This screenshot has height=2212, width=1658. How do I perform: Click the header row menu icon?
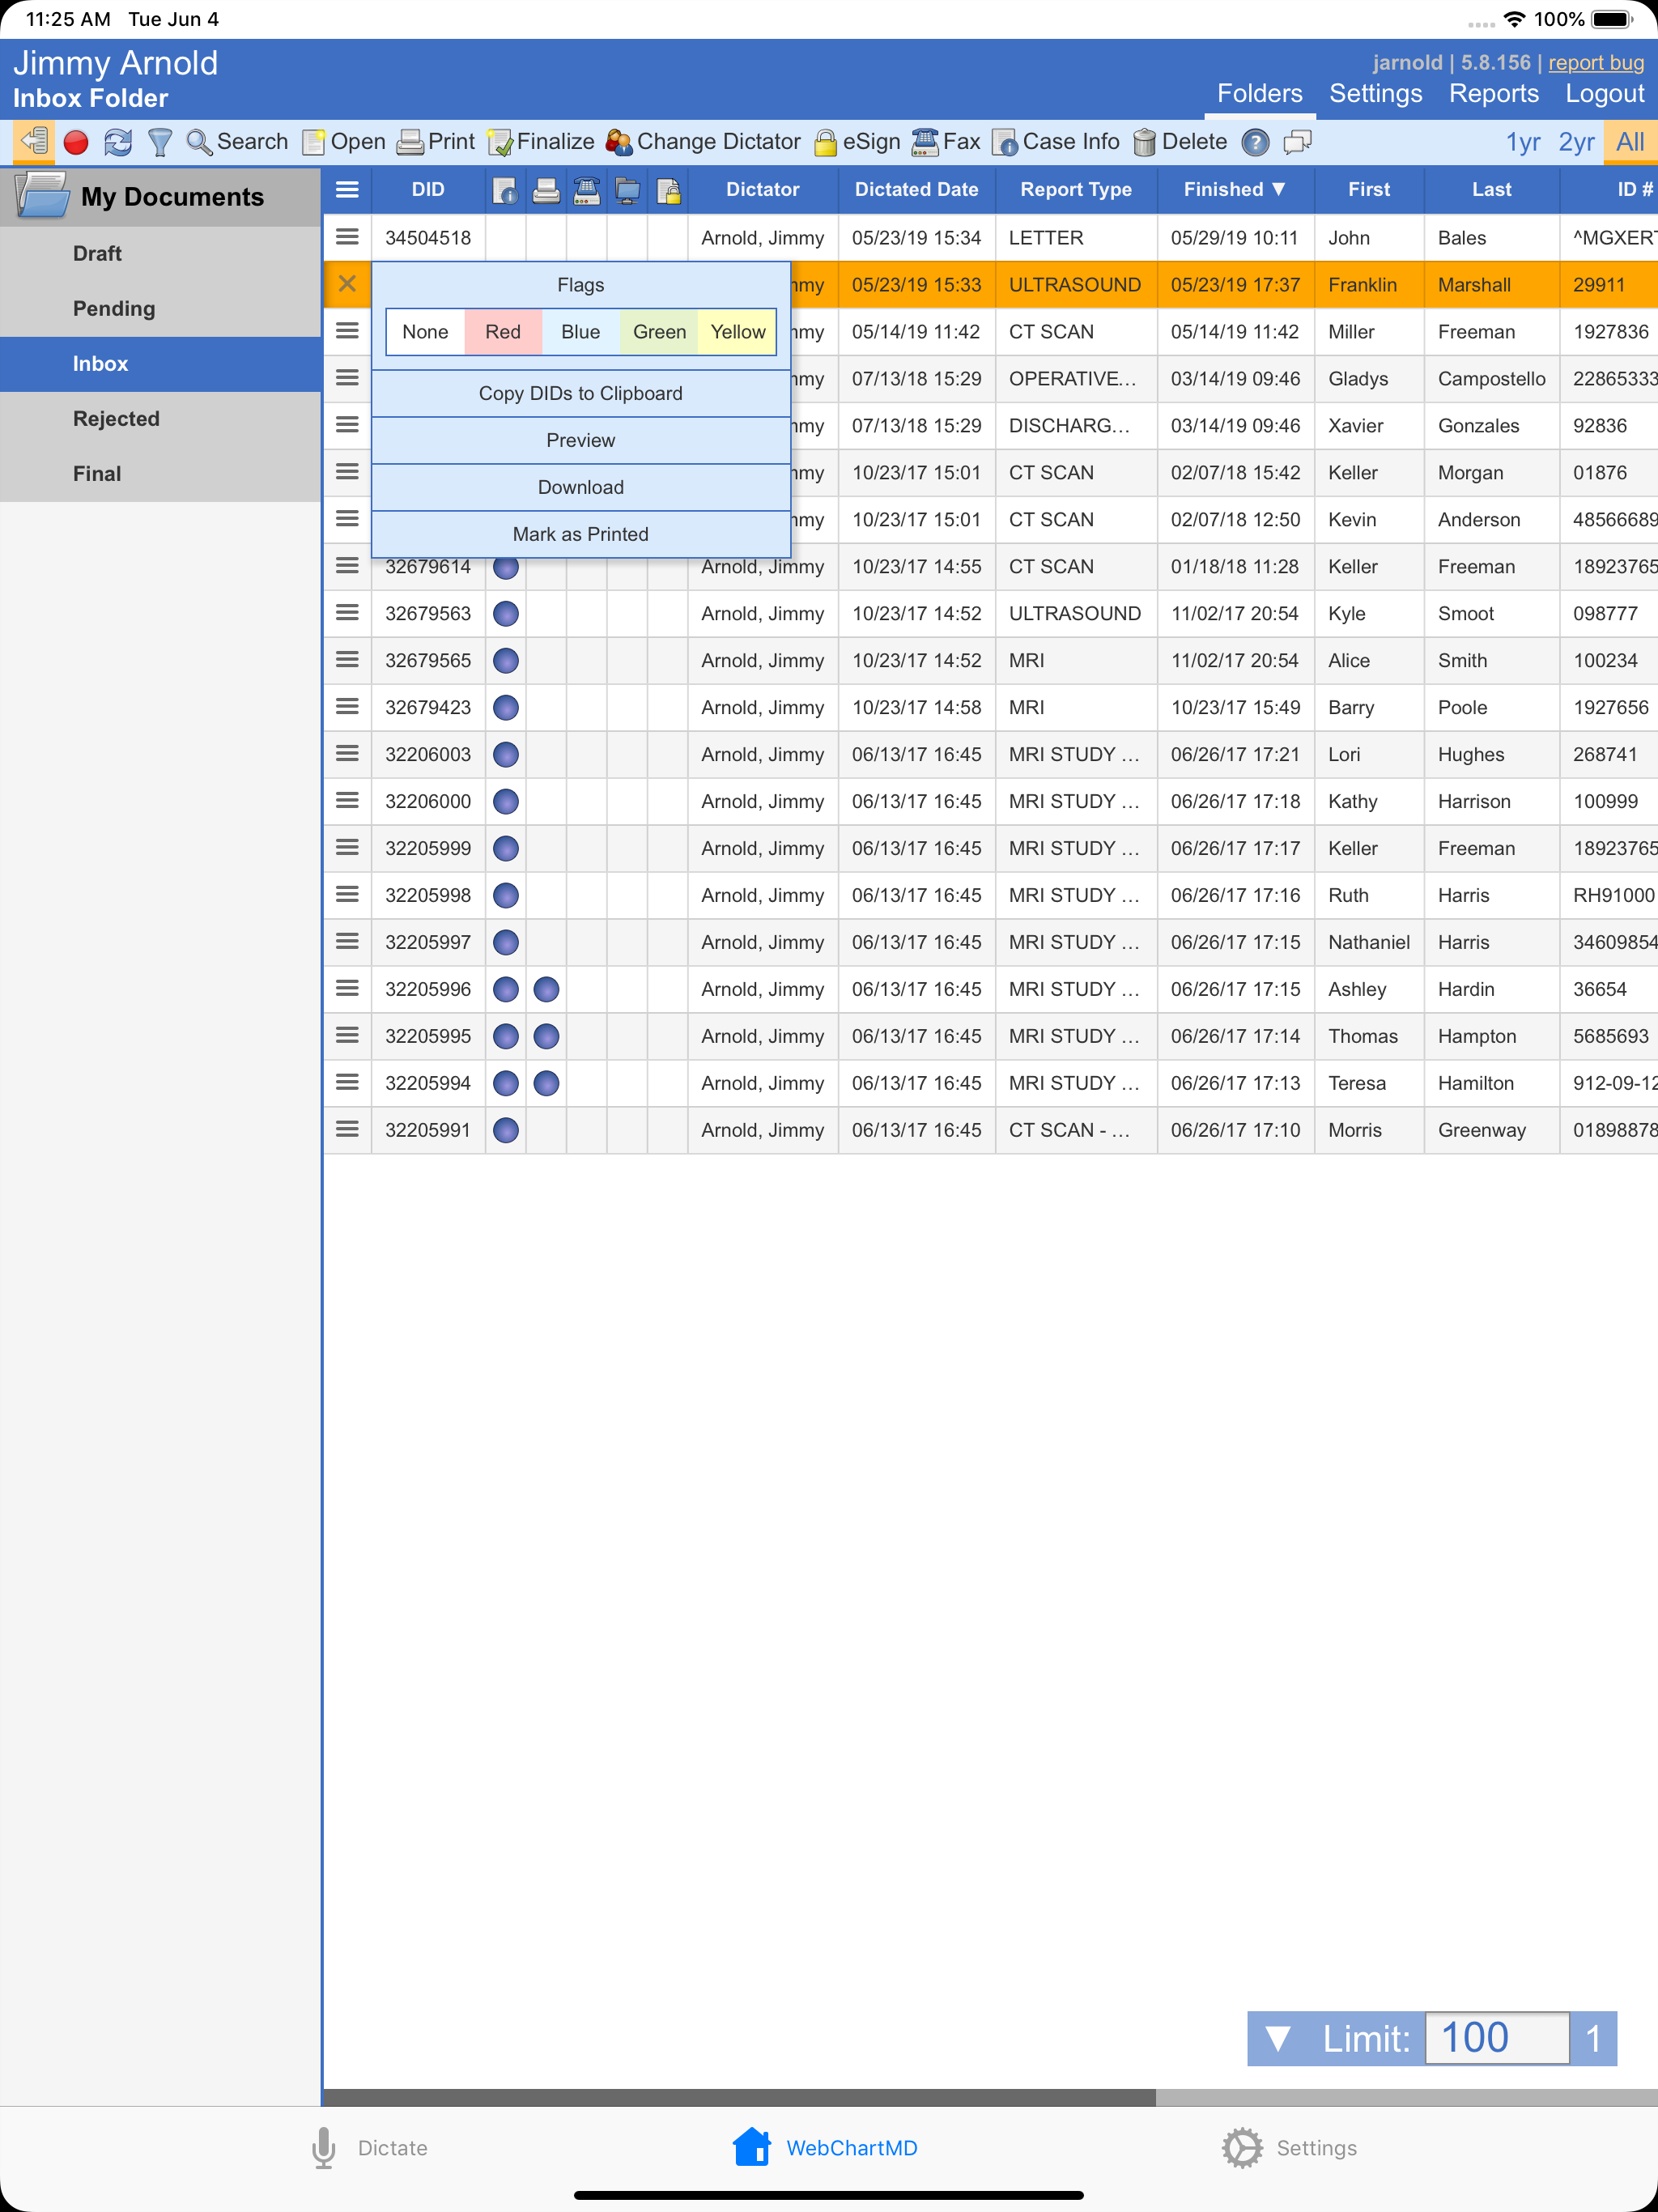click(347, 190)
